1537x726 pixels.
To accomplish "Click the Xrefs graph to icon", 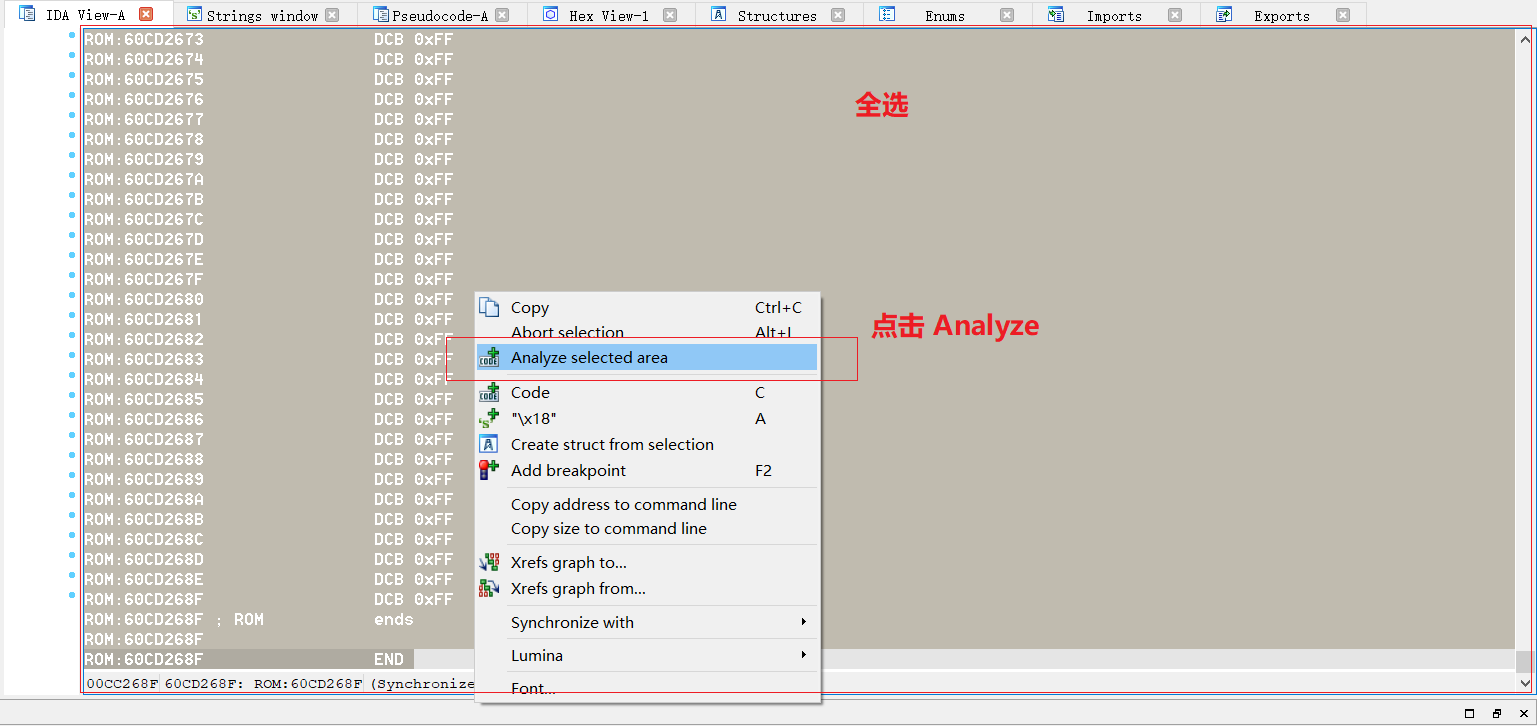I will 489,563.
